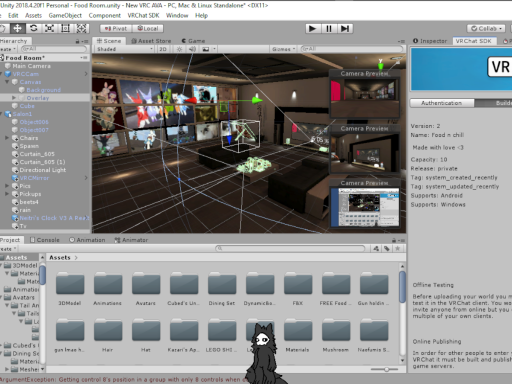Open VRCCam prefab arrow in Hierarchy
This screenshot has height=384, width=512.
[86, 74]
